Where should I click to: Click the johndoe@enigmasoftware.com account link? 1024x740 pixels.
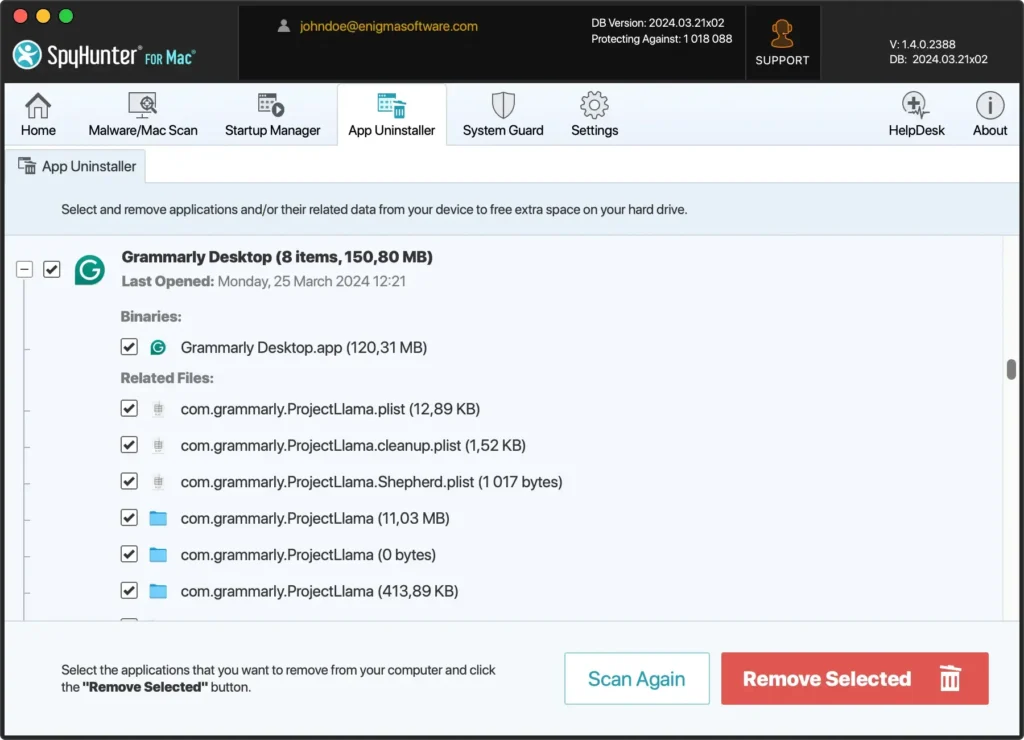point(388,27)
